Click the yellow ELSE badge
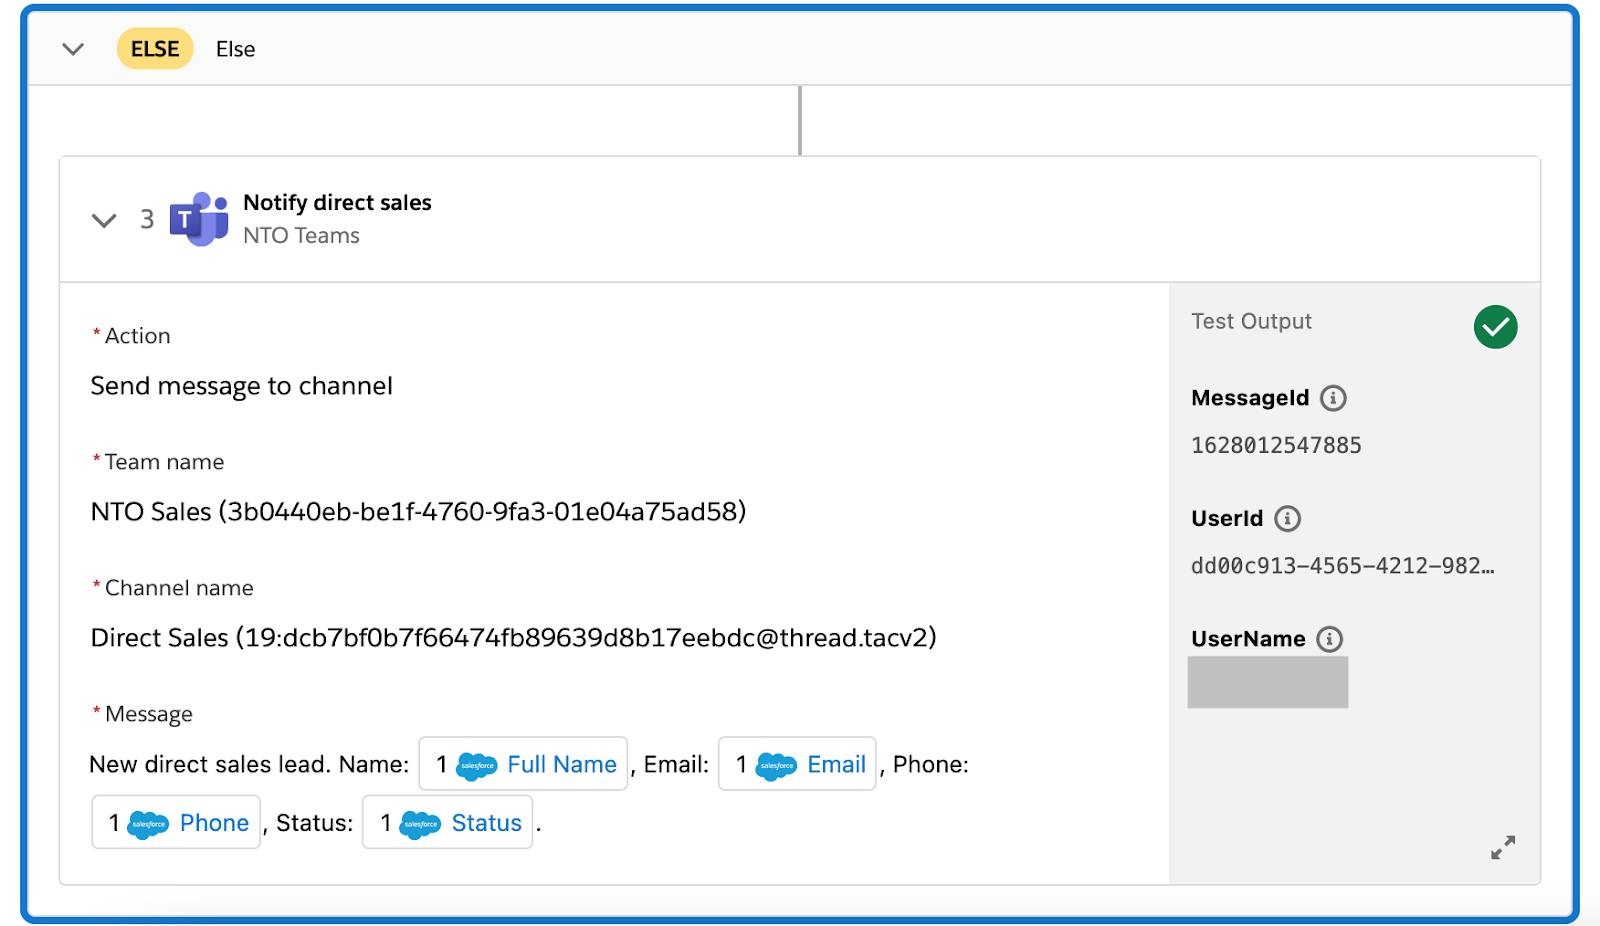Screen dimensions: 1600x926 (155, 49)
